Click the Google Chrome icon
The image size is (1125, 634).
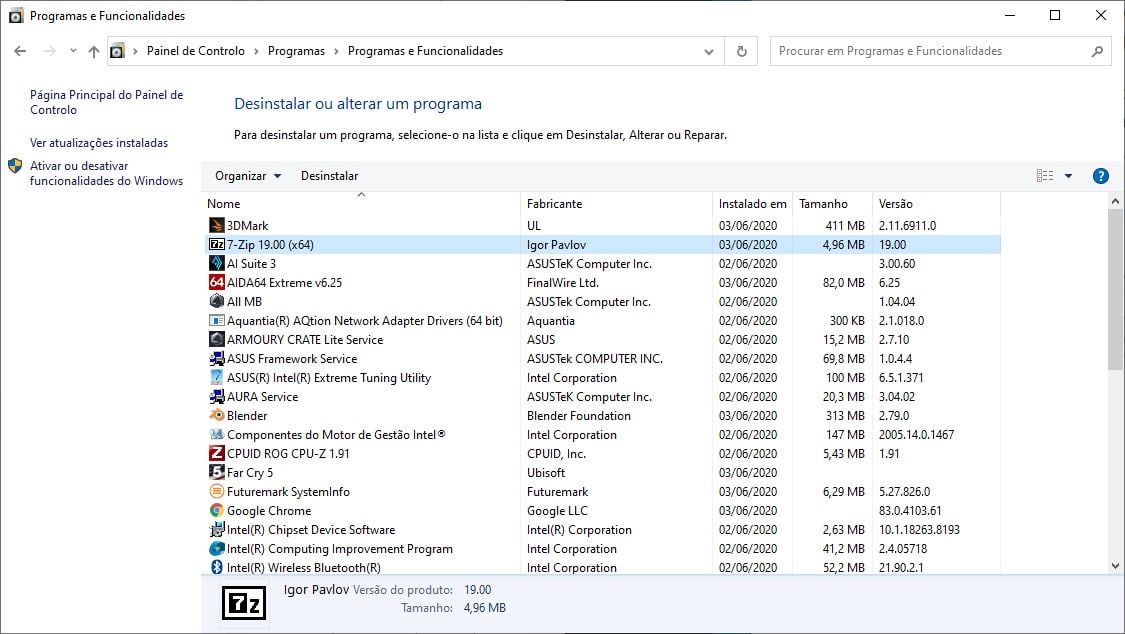216,511
